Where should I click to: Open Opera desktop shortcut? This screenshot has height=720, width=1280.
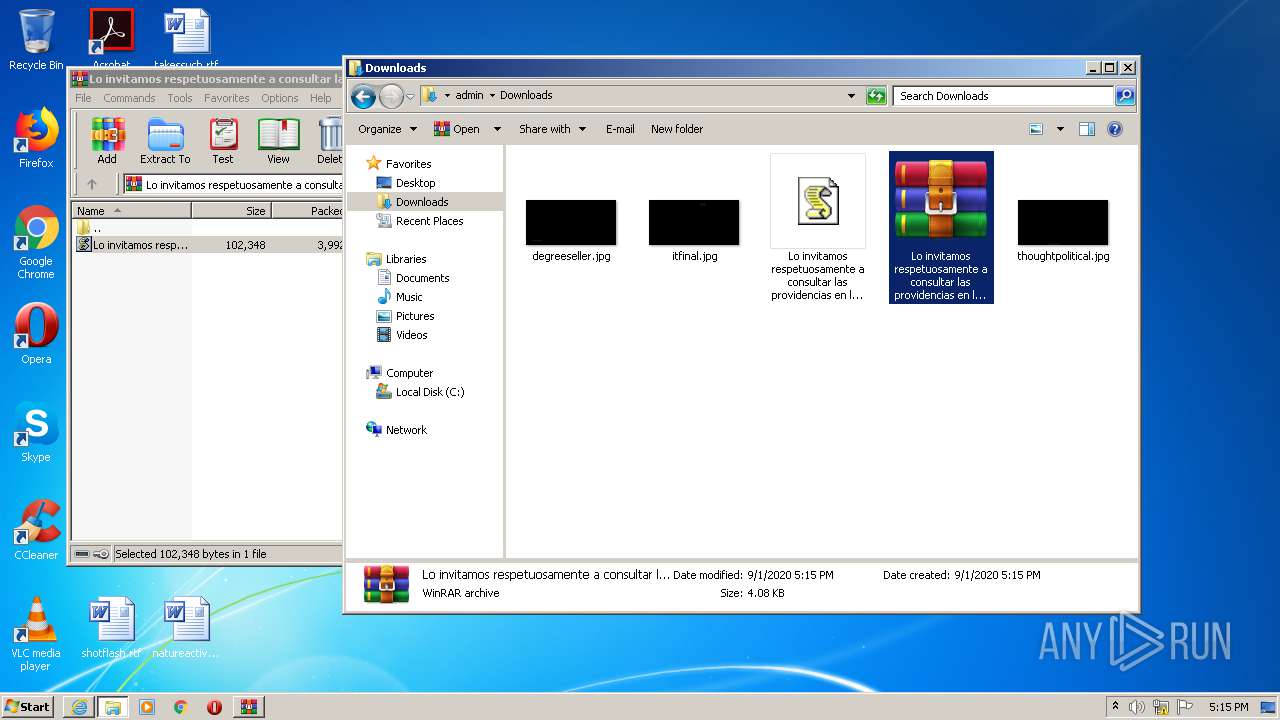(36, 334)
